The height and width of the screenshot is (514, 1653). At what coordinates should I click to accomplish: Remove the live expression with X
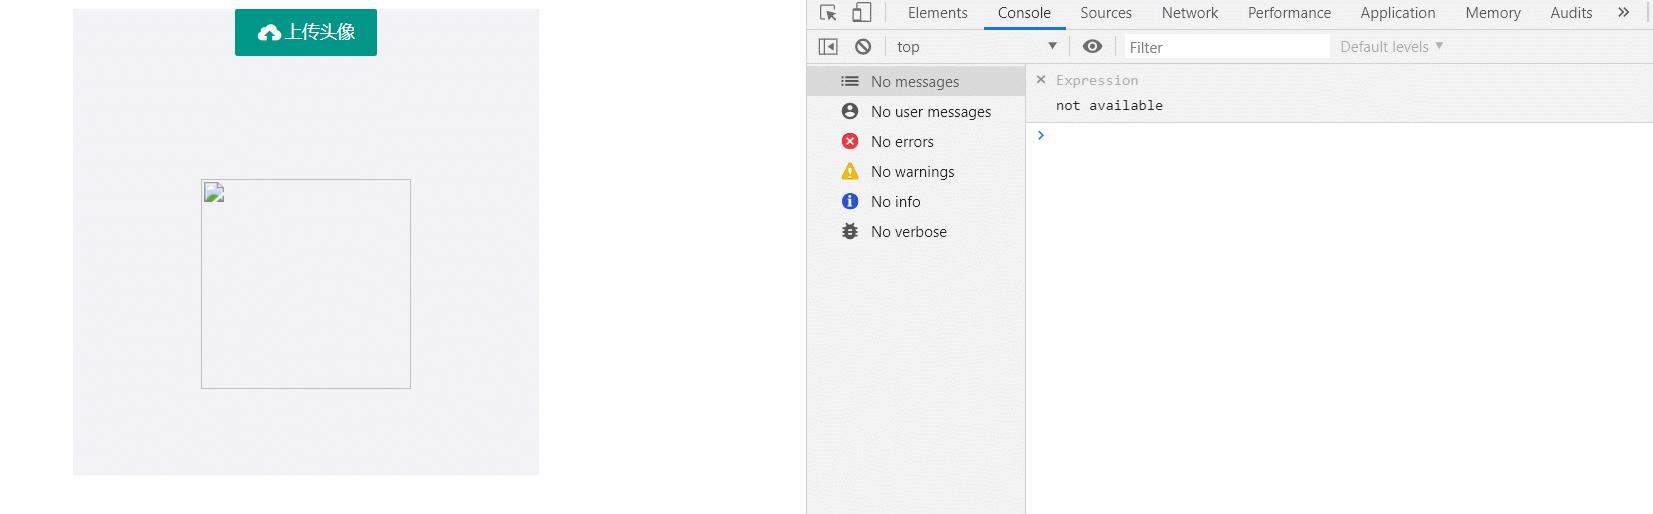(x=1041, y=80)
